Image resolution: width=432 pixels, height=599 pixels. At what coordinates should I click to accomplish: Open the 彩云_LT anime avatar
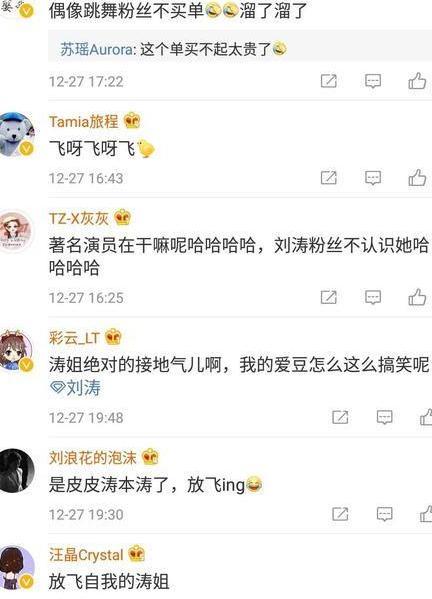pos(16,351)
